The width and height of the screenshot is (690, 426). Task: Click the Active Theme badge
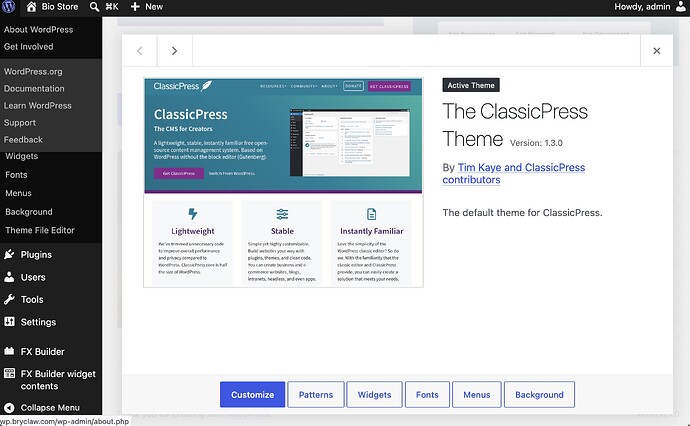471,85
